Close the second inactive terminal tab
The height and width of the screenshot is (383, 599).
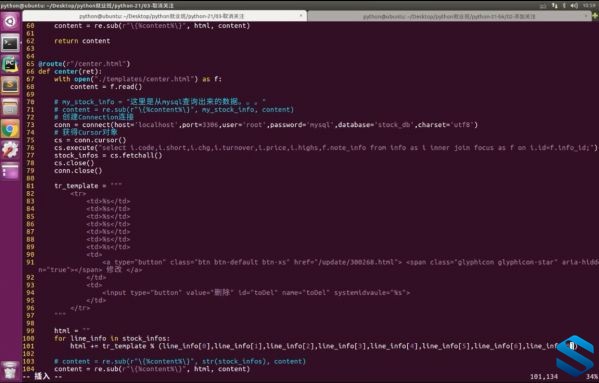[586, 16]
